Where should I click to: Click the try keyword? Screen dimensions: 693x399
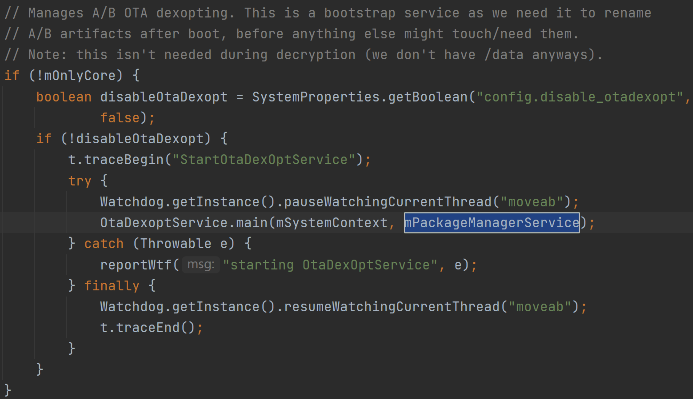point(80,181)
